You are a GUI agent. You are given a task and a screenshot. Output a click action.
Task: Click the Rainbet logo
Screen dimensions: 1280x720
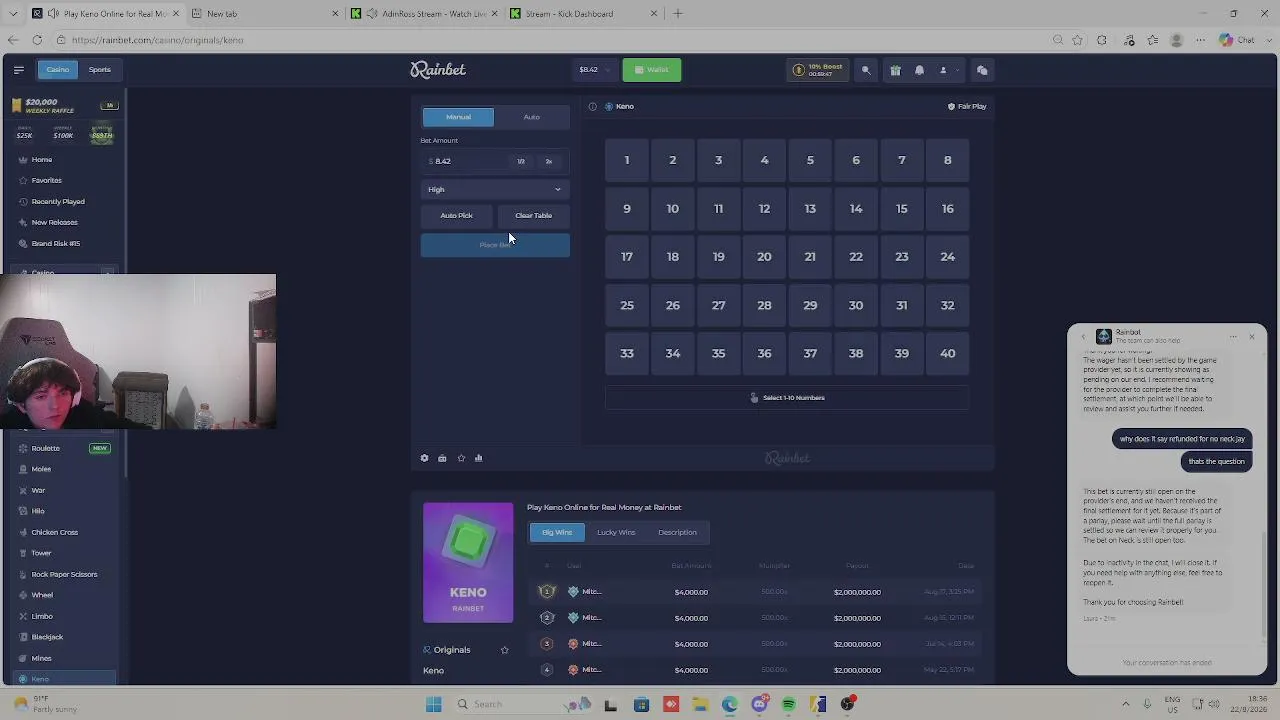438,70
